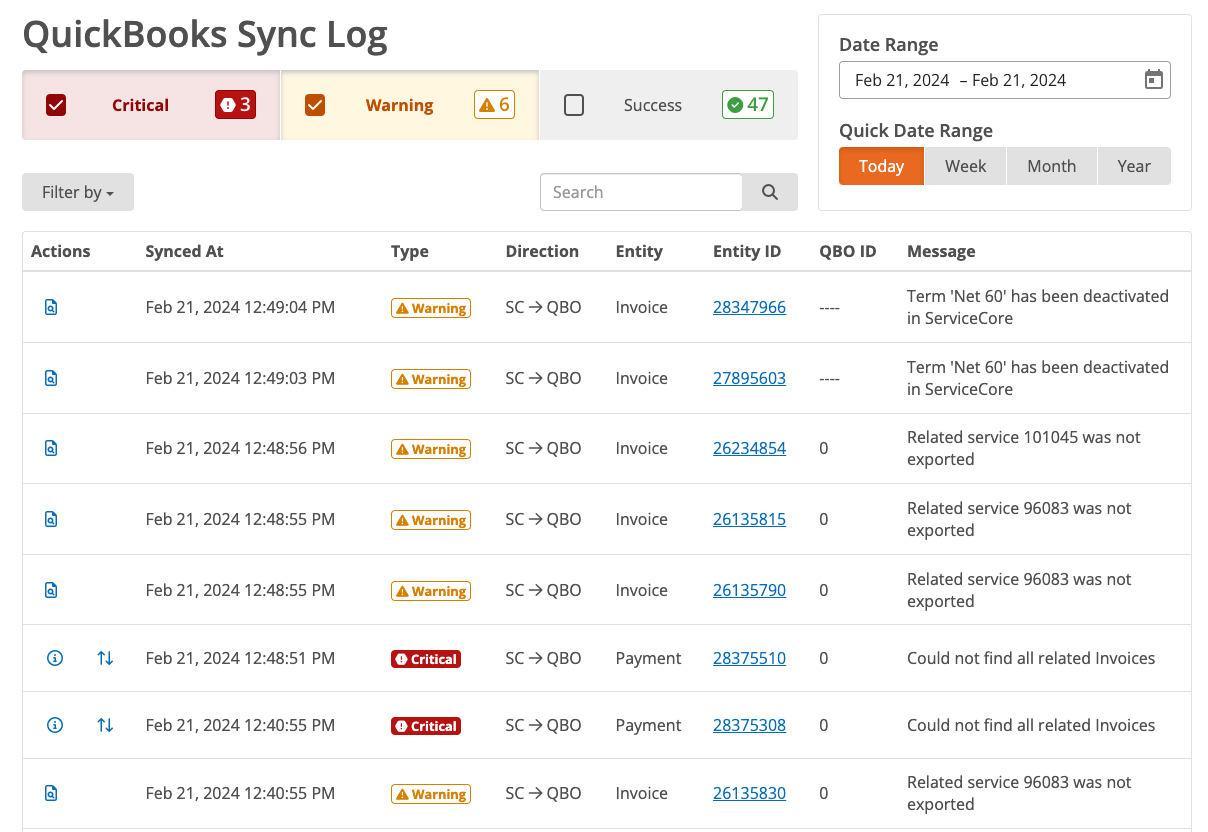Open the Filter by dropdown
Image resolution: width=1208 pixels, height=832 pixels.
click(77, 191)
